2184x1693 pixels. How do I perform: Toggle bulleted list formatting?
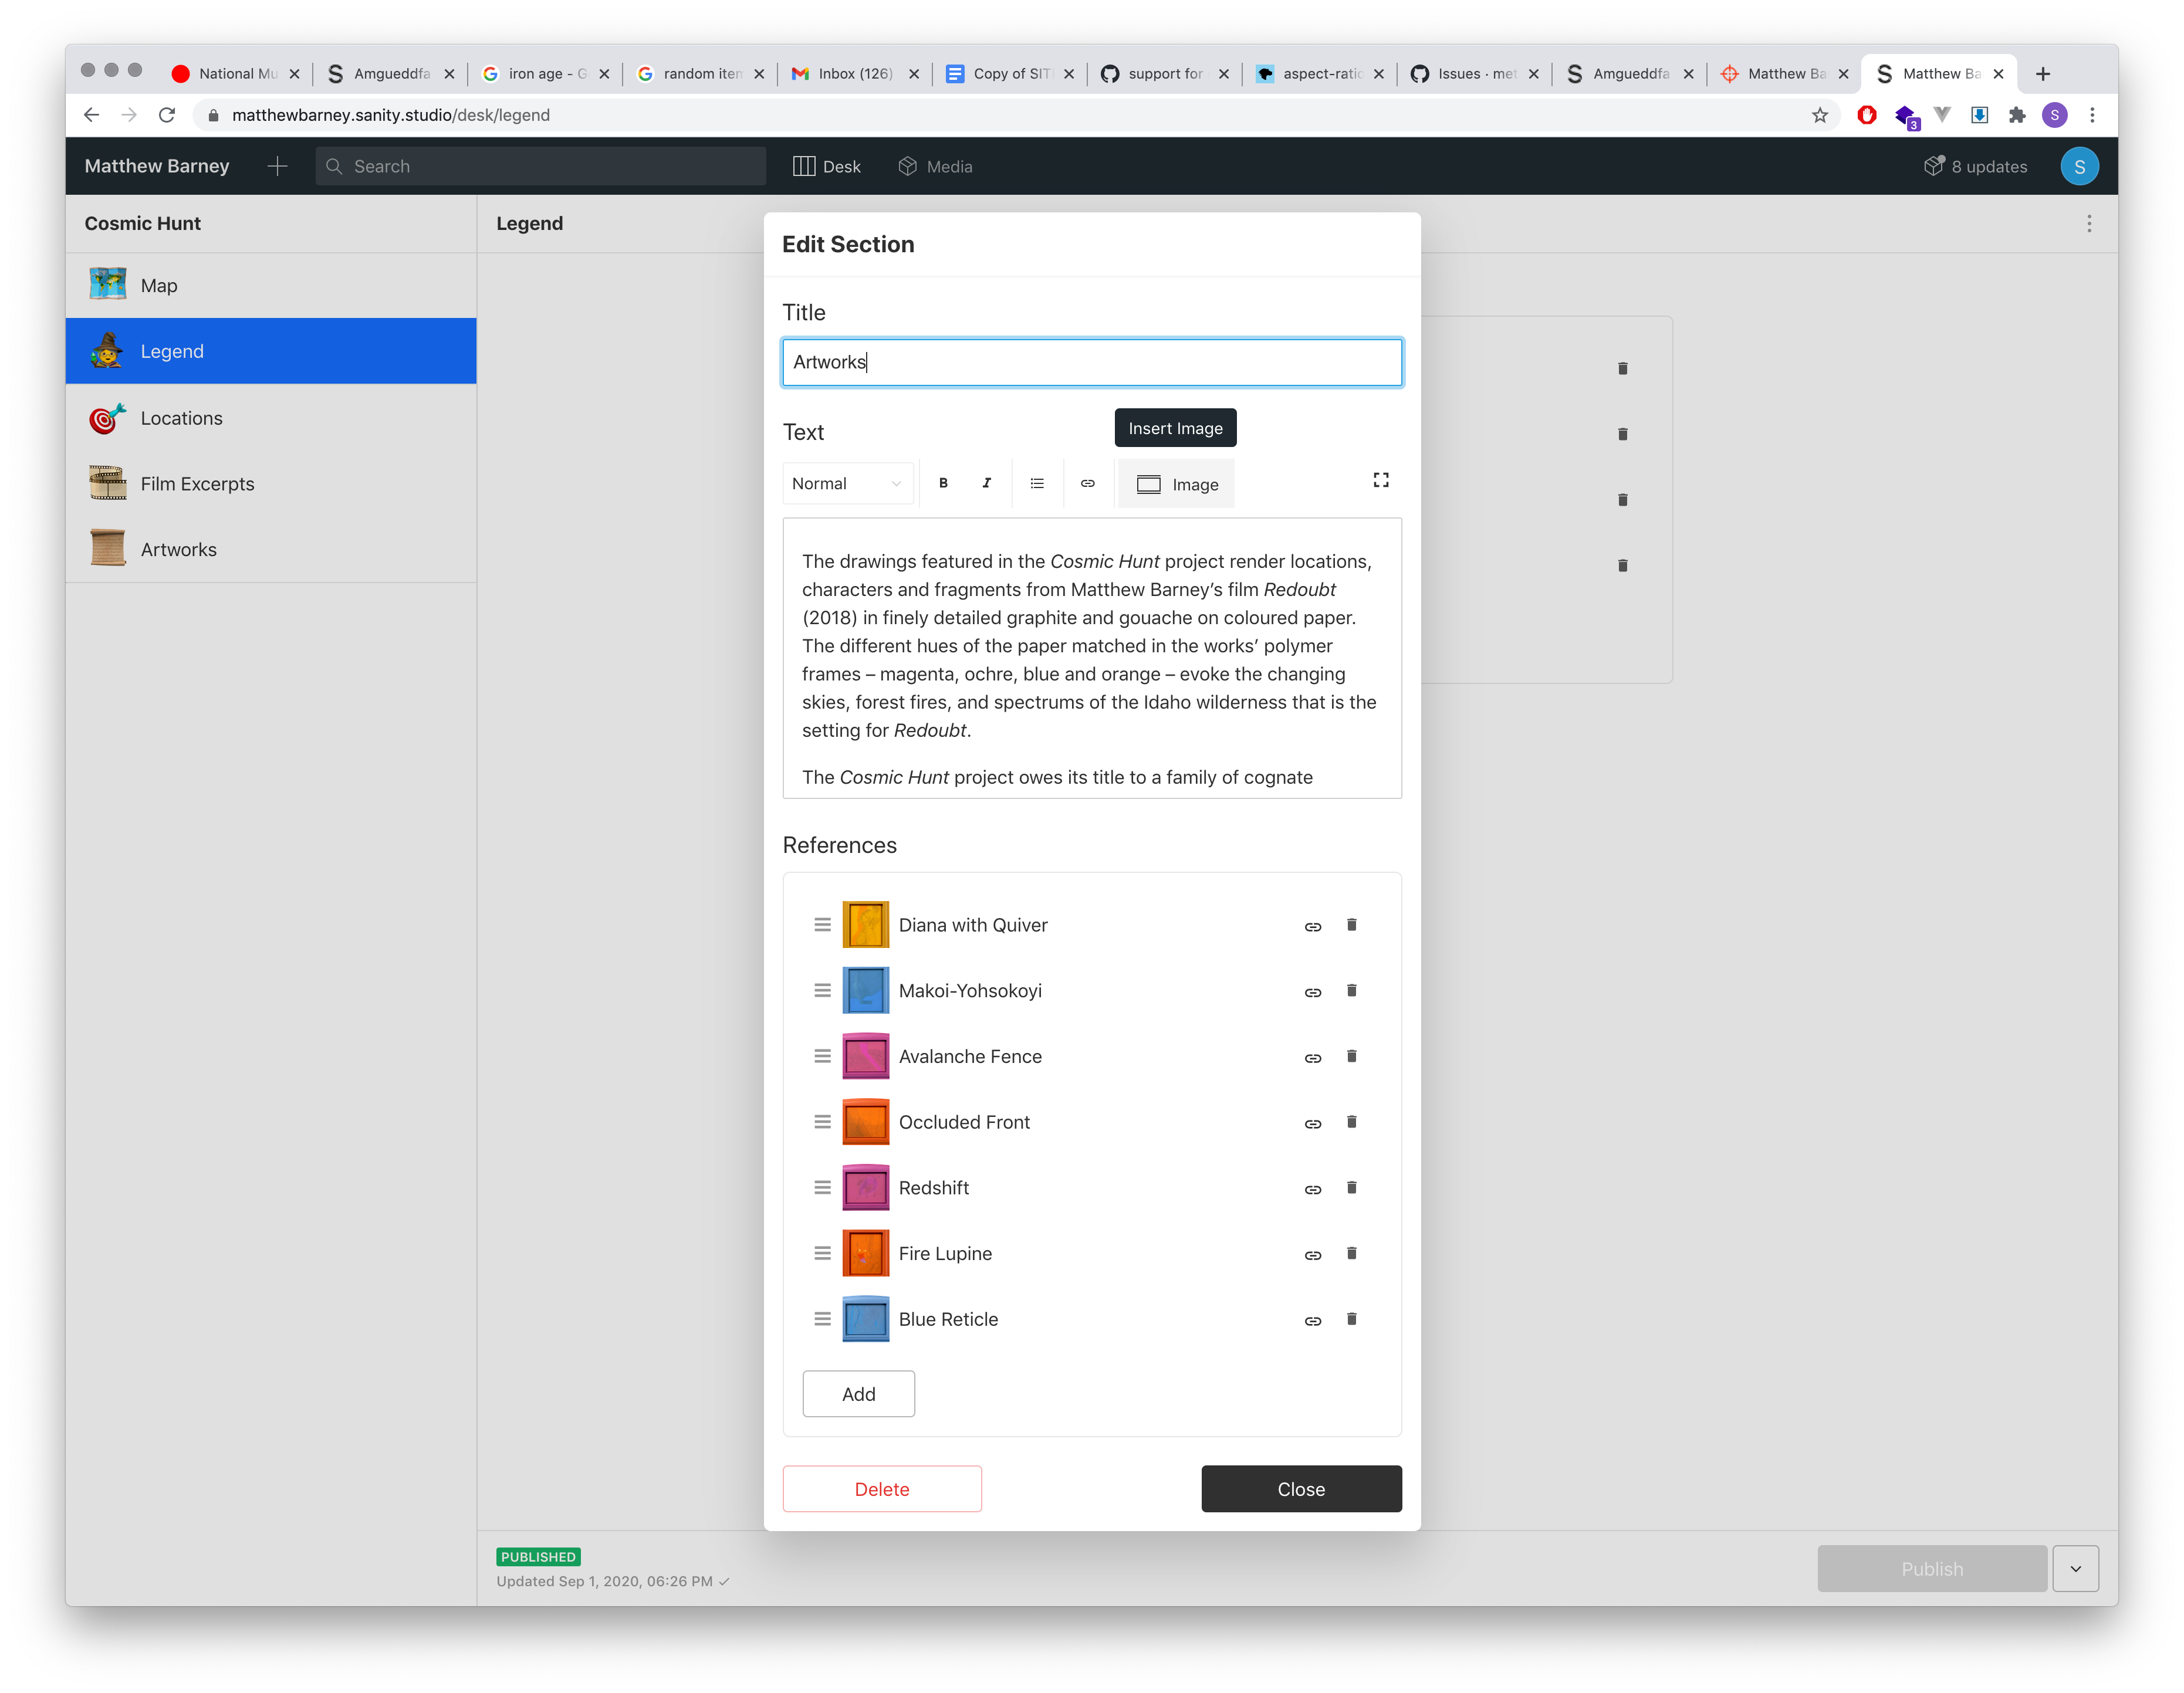click(1037, 483)
